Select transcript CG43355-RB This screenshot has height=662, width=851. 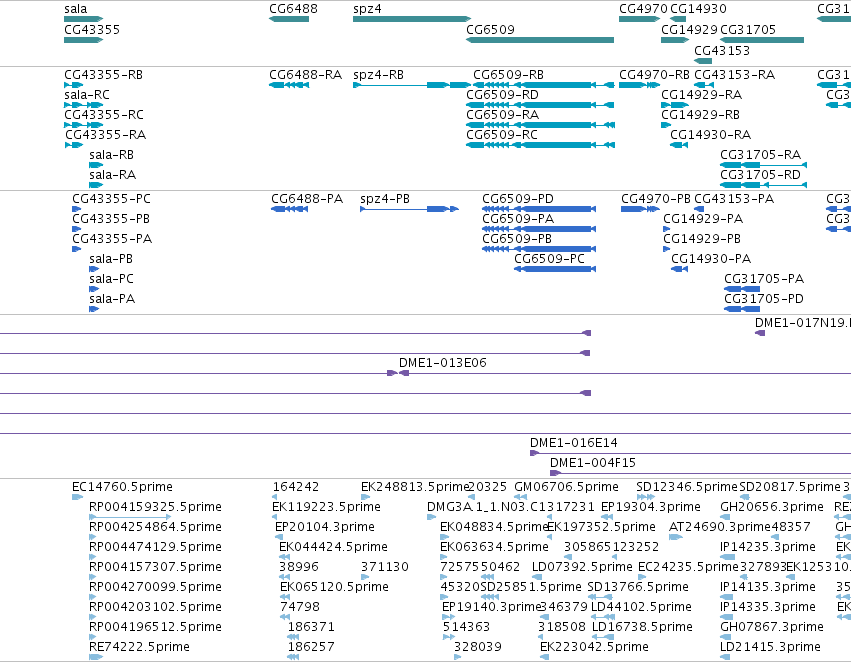coord(73,85)
